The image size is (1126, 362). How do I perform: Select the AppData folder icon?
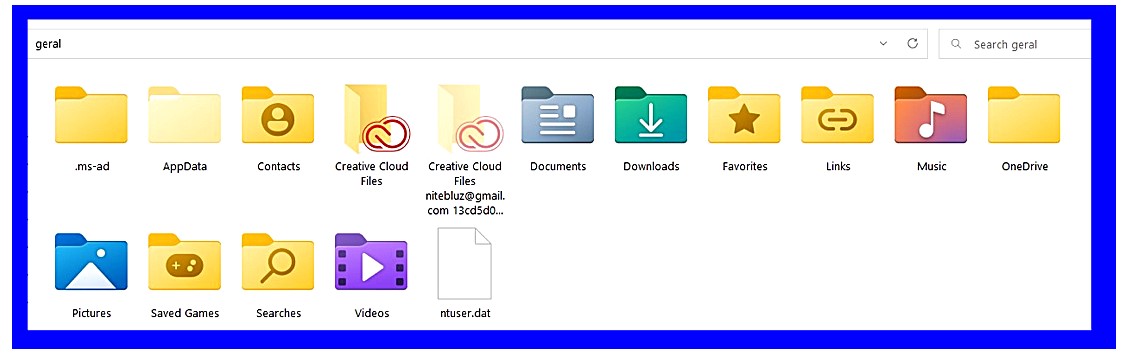(185, 115)
